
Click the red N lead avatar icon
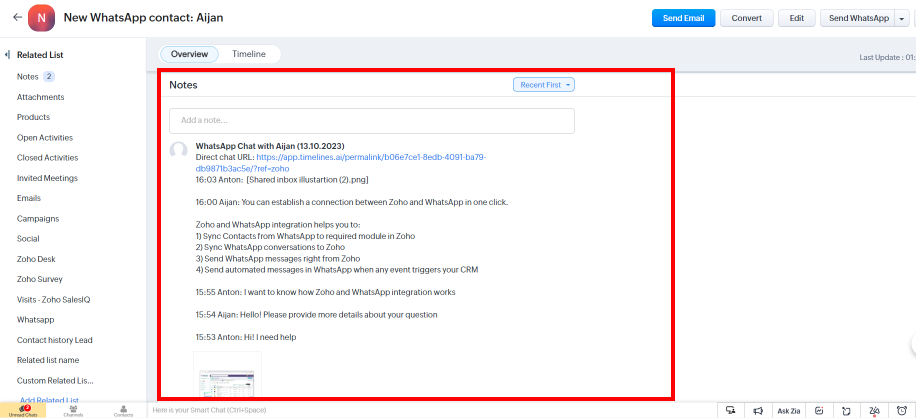pos(41,18)
